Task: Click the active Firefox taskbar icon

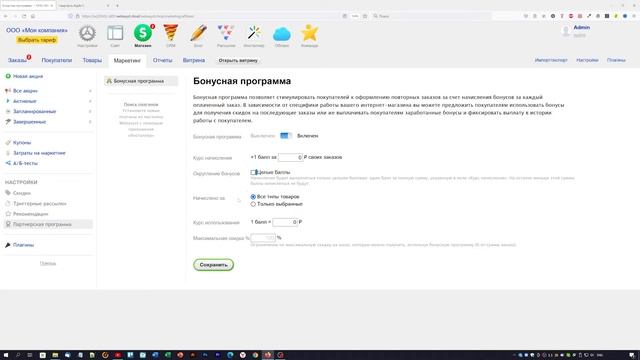Action: (268, 355)
